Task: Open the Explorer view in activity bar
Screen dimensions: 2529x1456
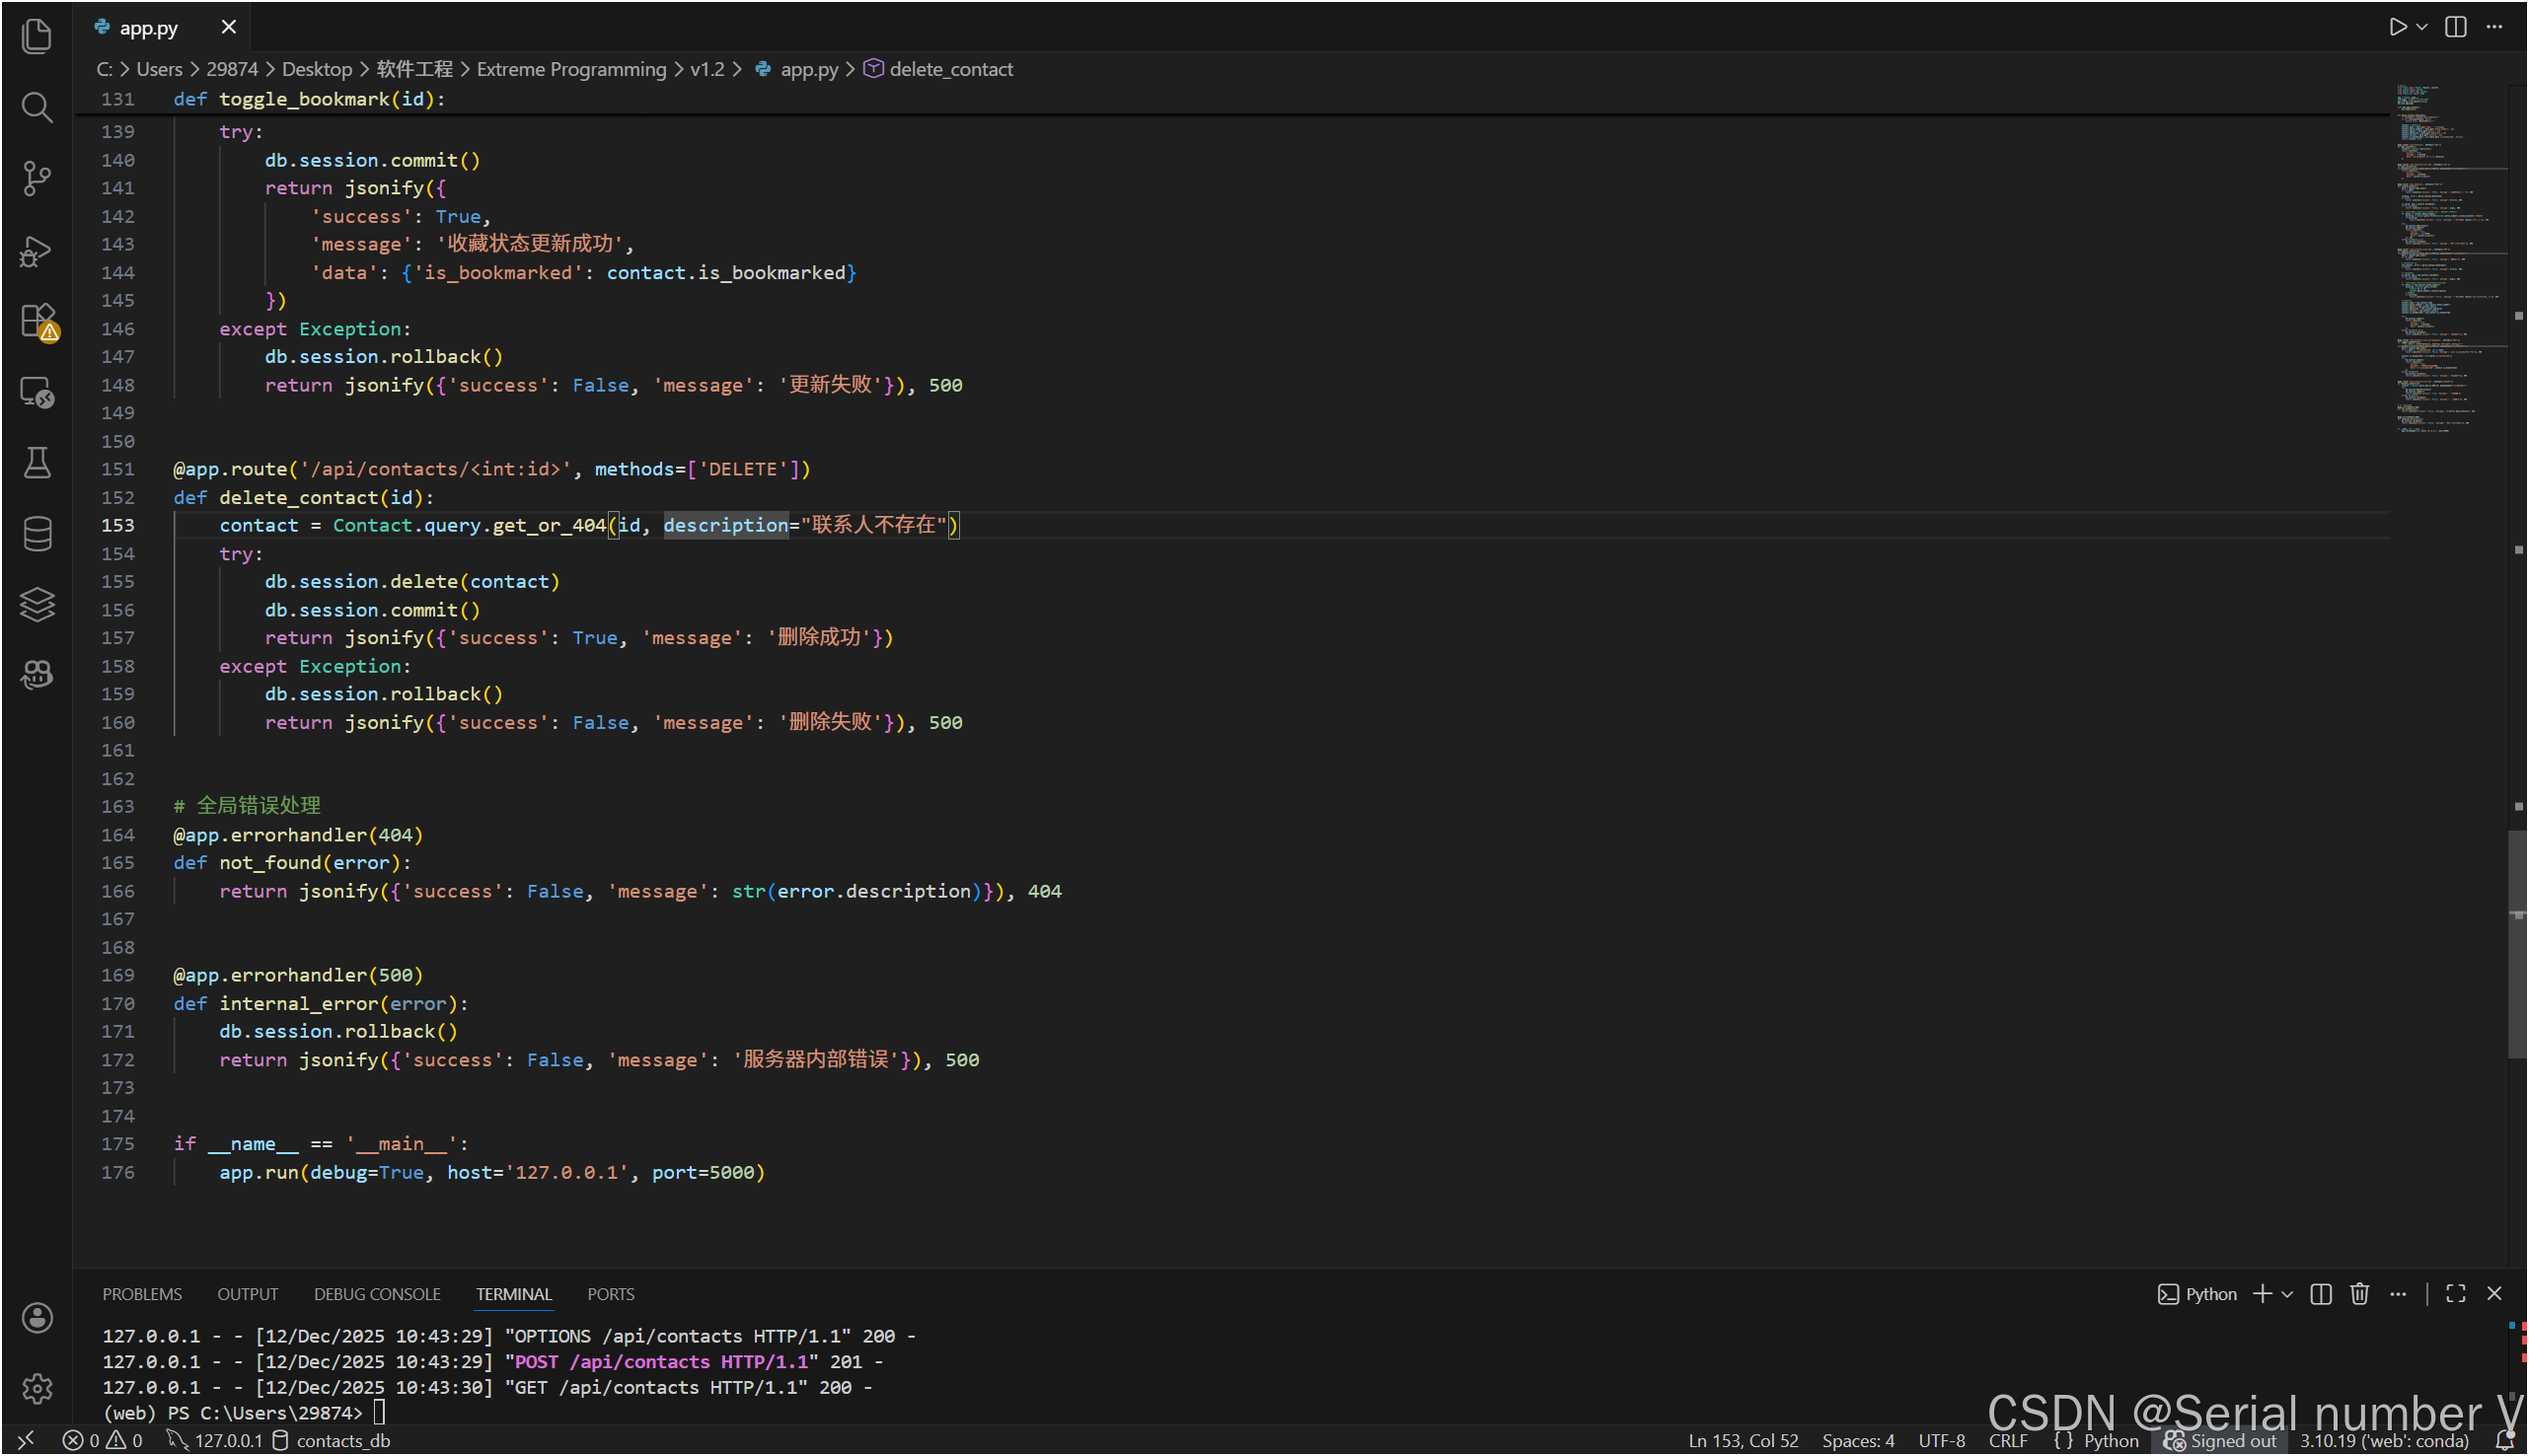Action: [x=37, y=37]
